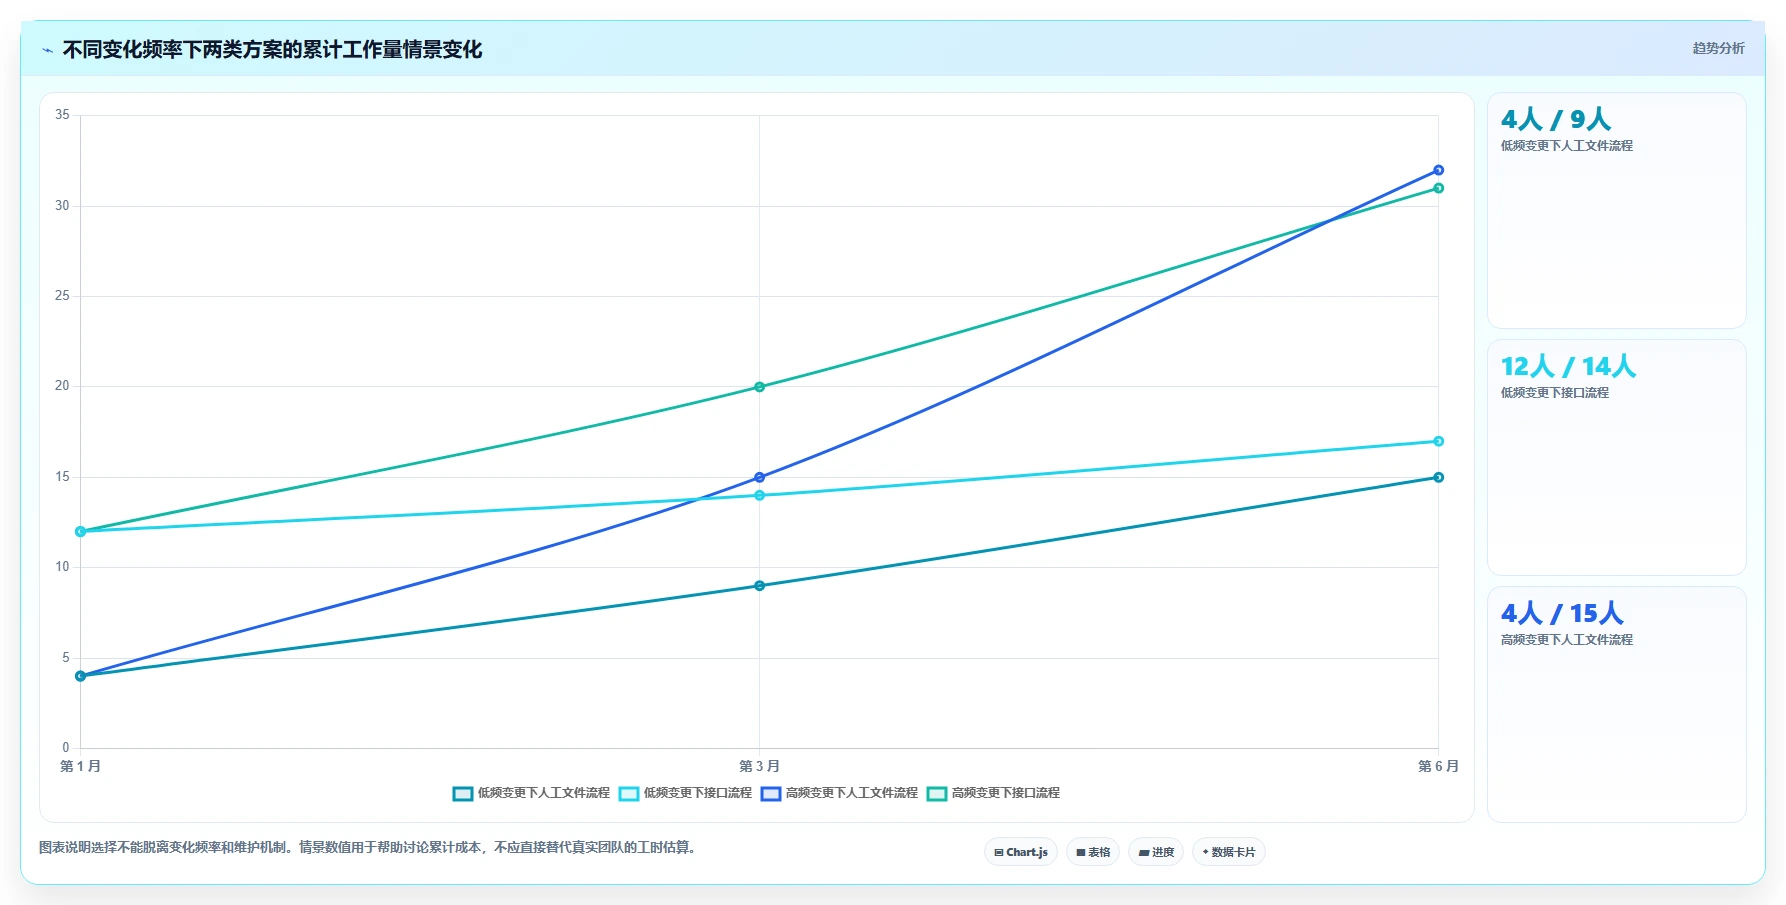Toggle legend entry 高频变更下接口流程
The image size is (1786, 905).
click(993, 793)
